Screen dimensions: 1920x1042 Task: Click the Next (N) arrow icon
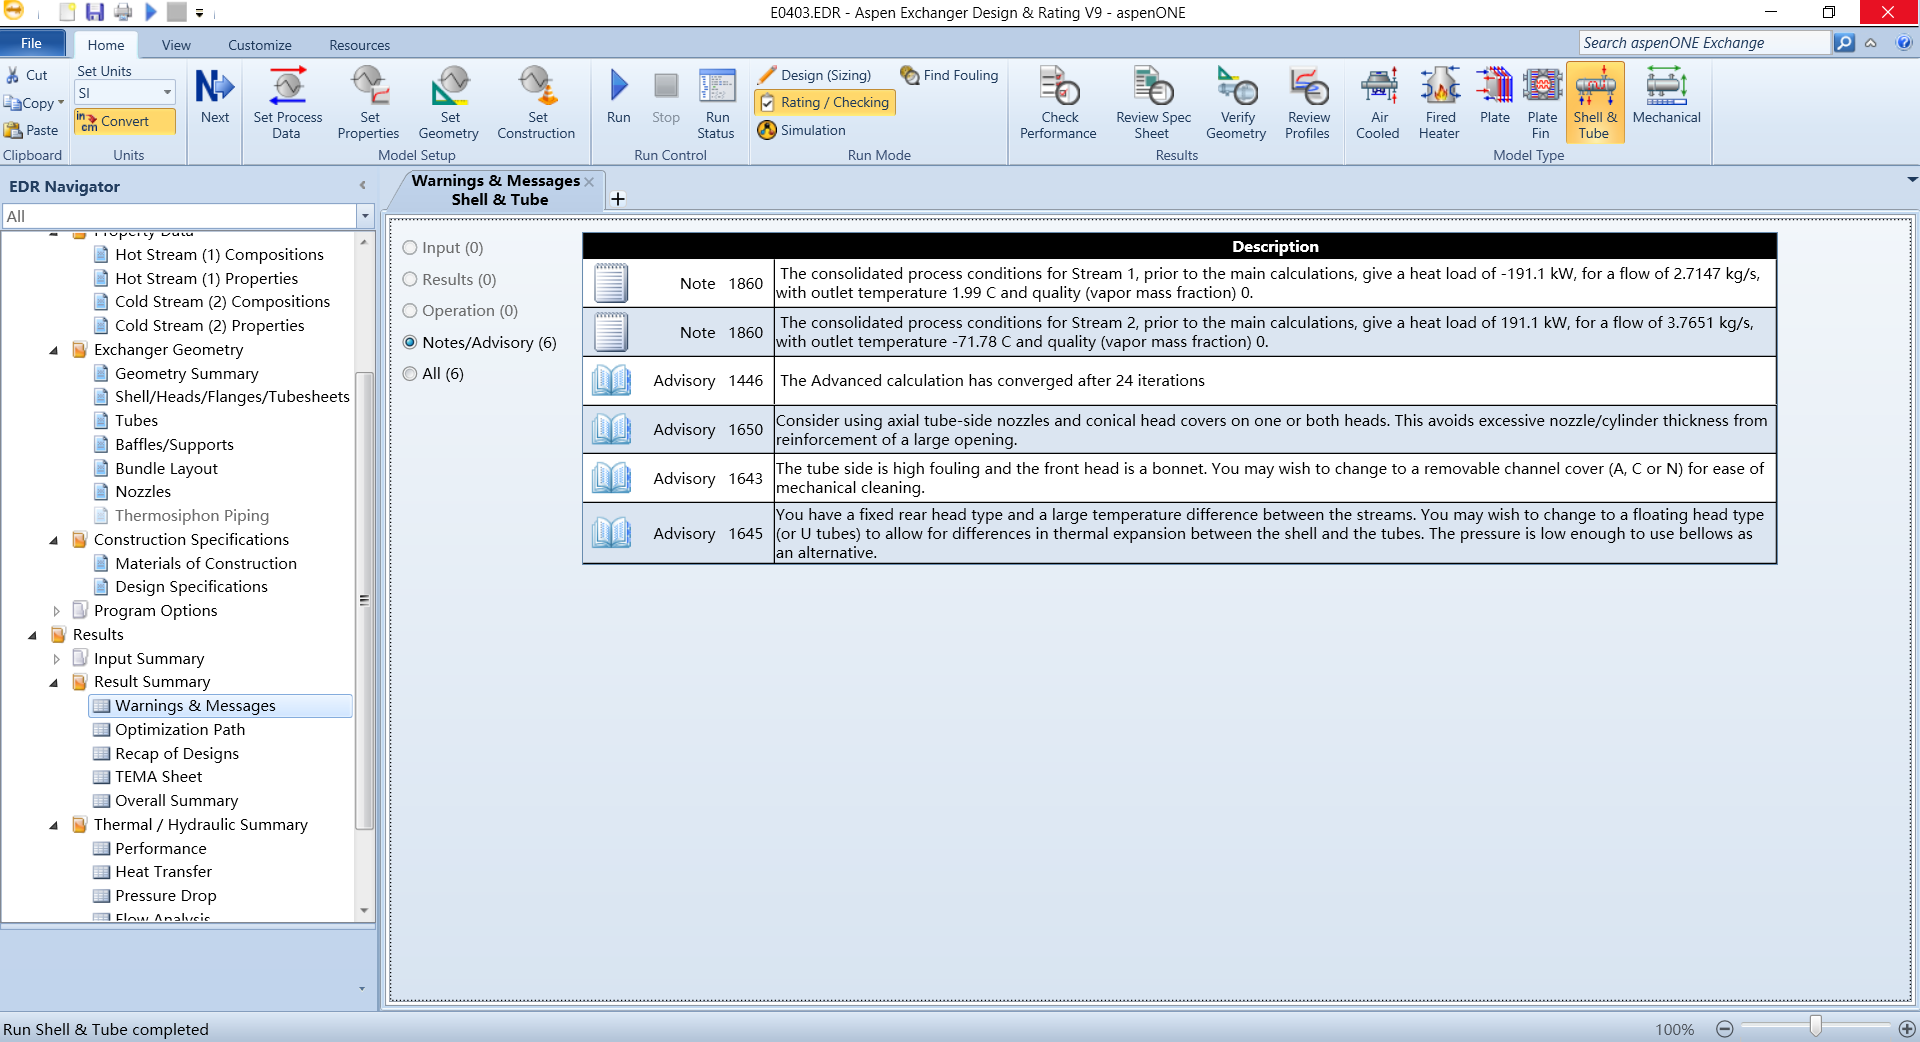(x=214, y=86)
